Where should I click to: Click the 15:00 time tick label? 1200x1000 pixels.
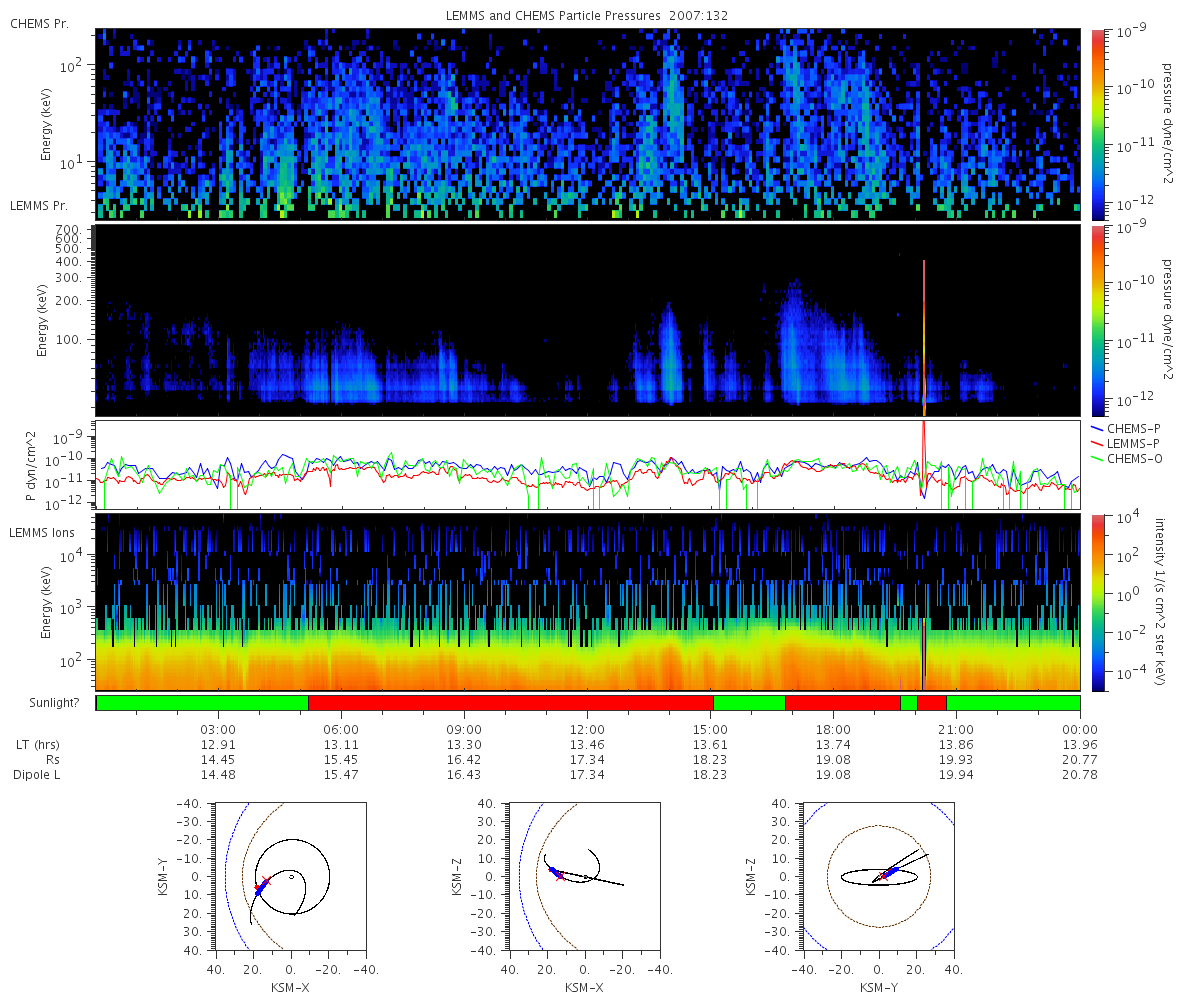click(711, 730)
